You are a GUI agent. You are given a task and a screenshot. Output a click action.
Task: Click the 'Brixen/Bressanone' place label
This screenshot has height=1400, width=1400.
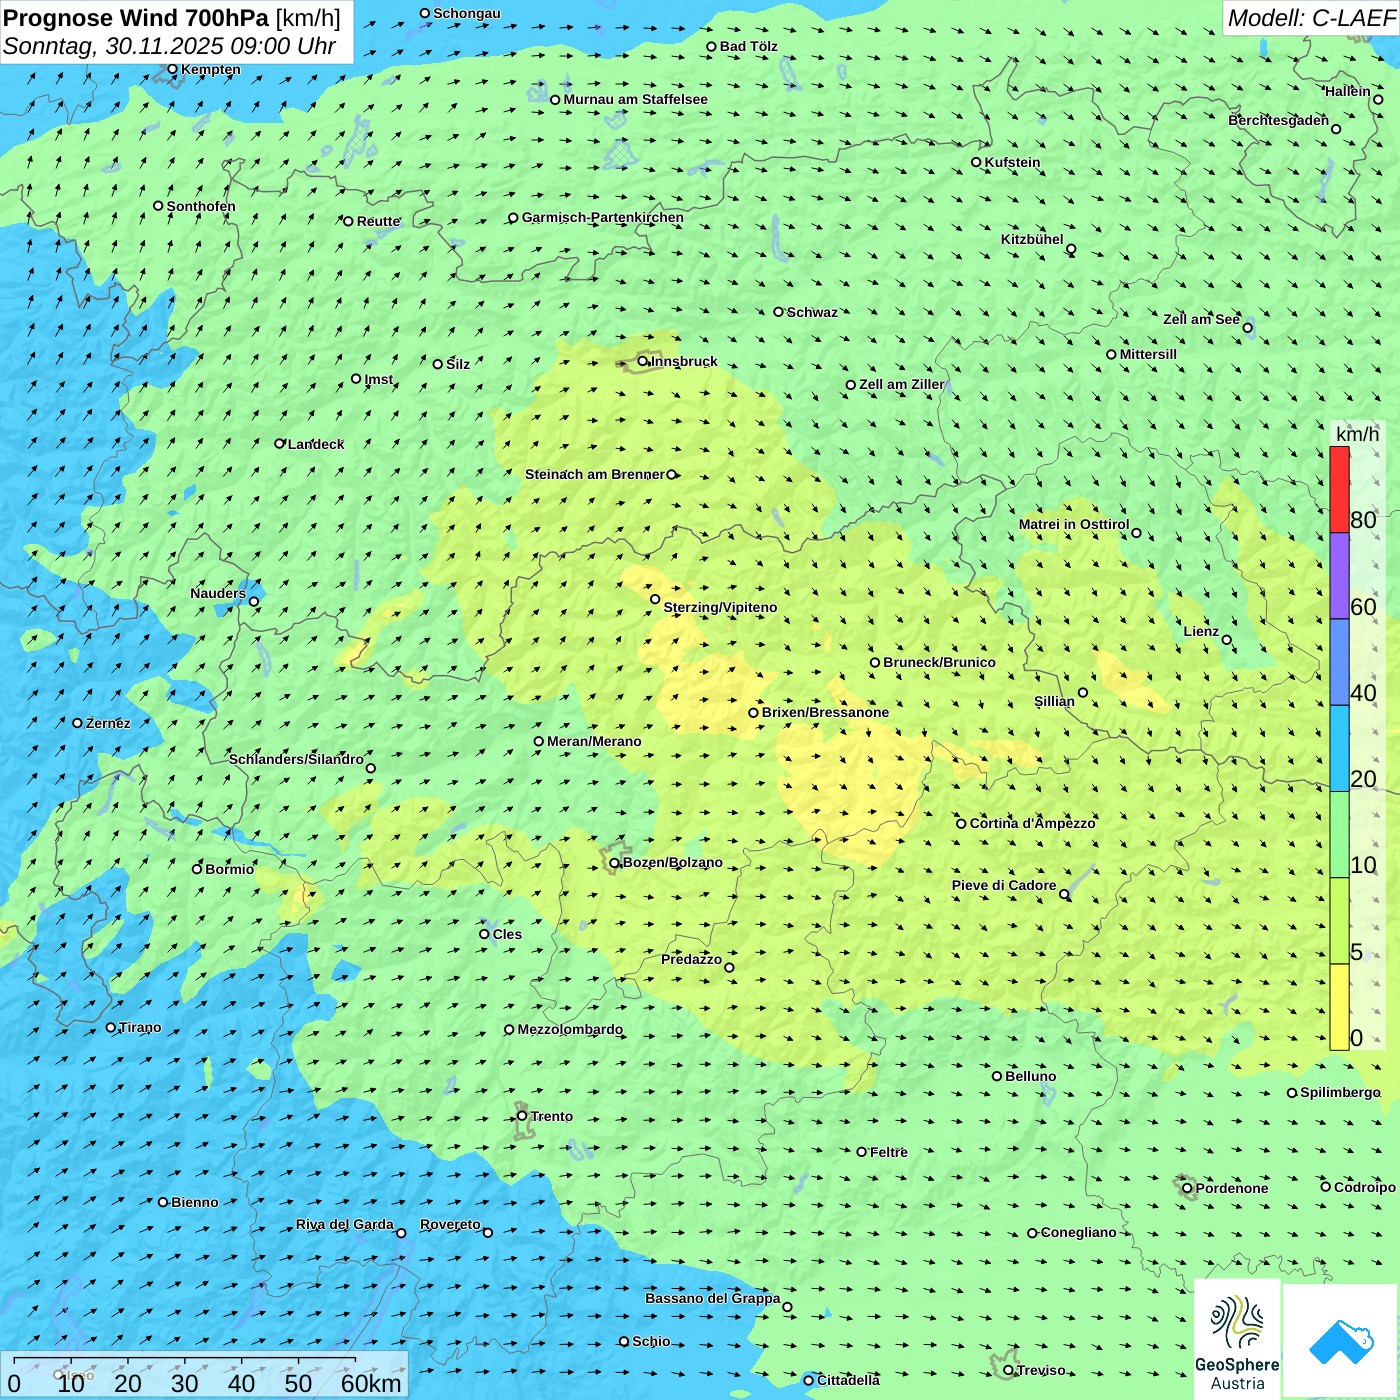point(825,713)
